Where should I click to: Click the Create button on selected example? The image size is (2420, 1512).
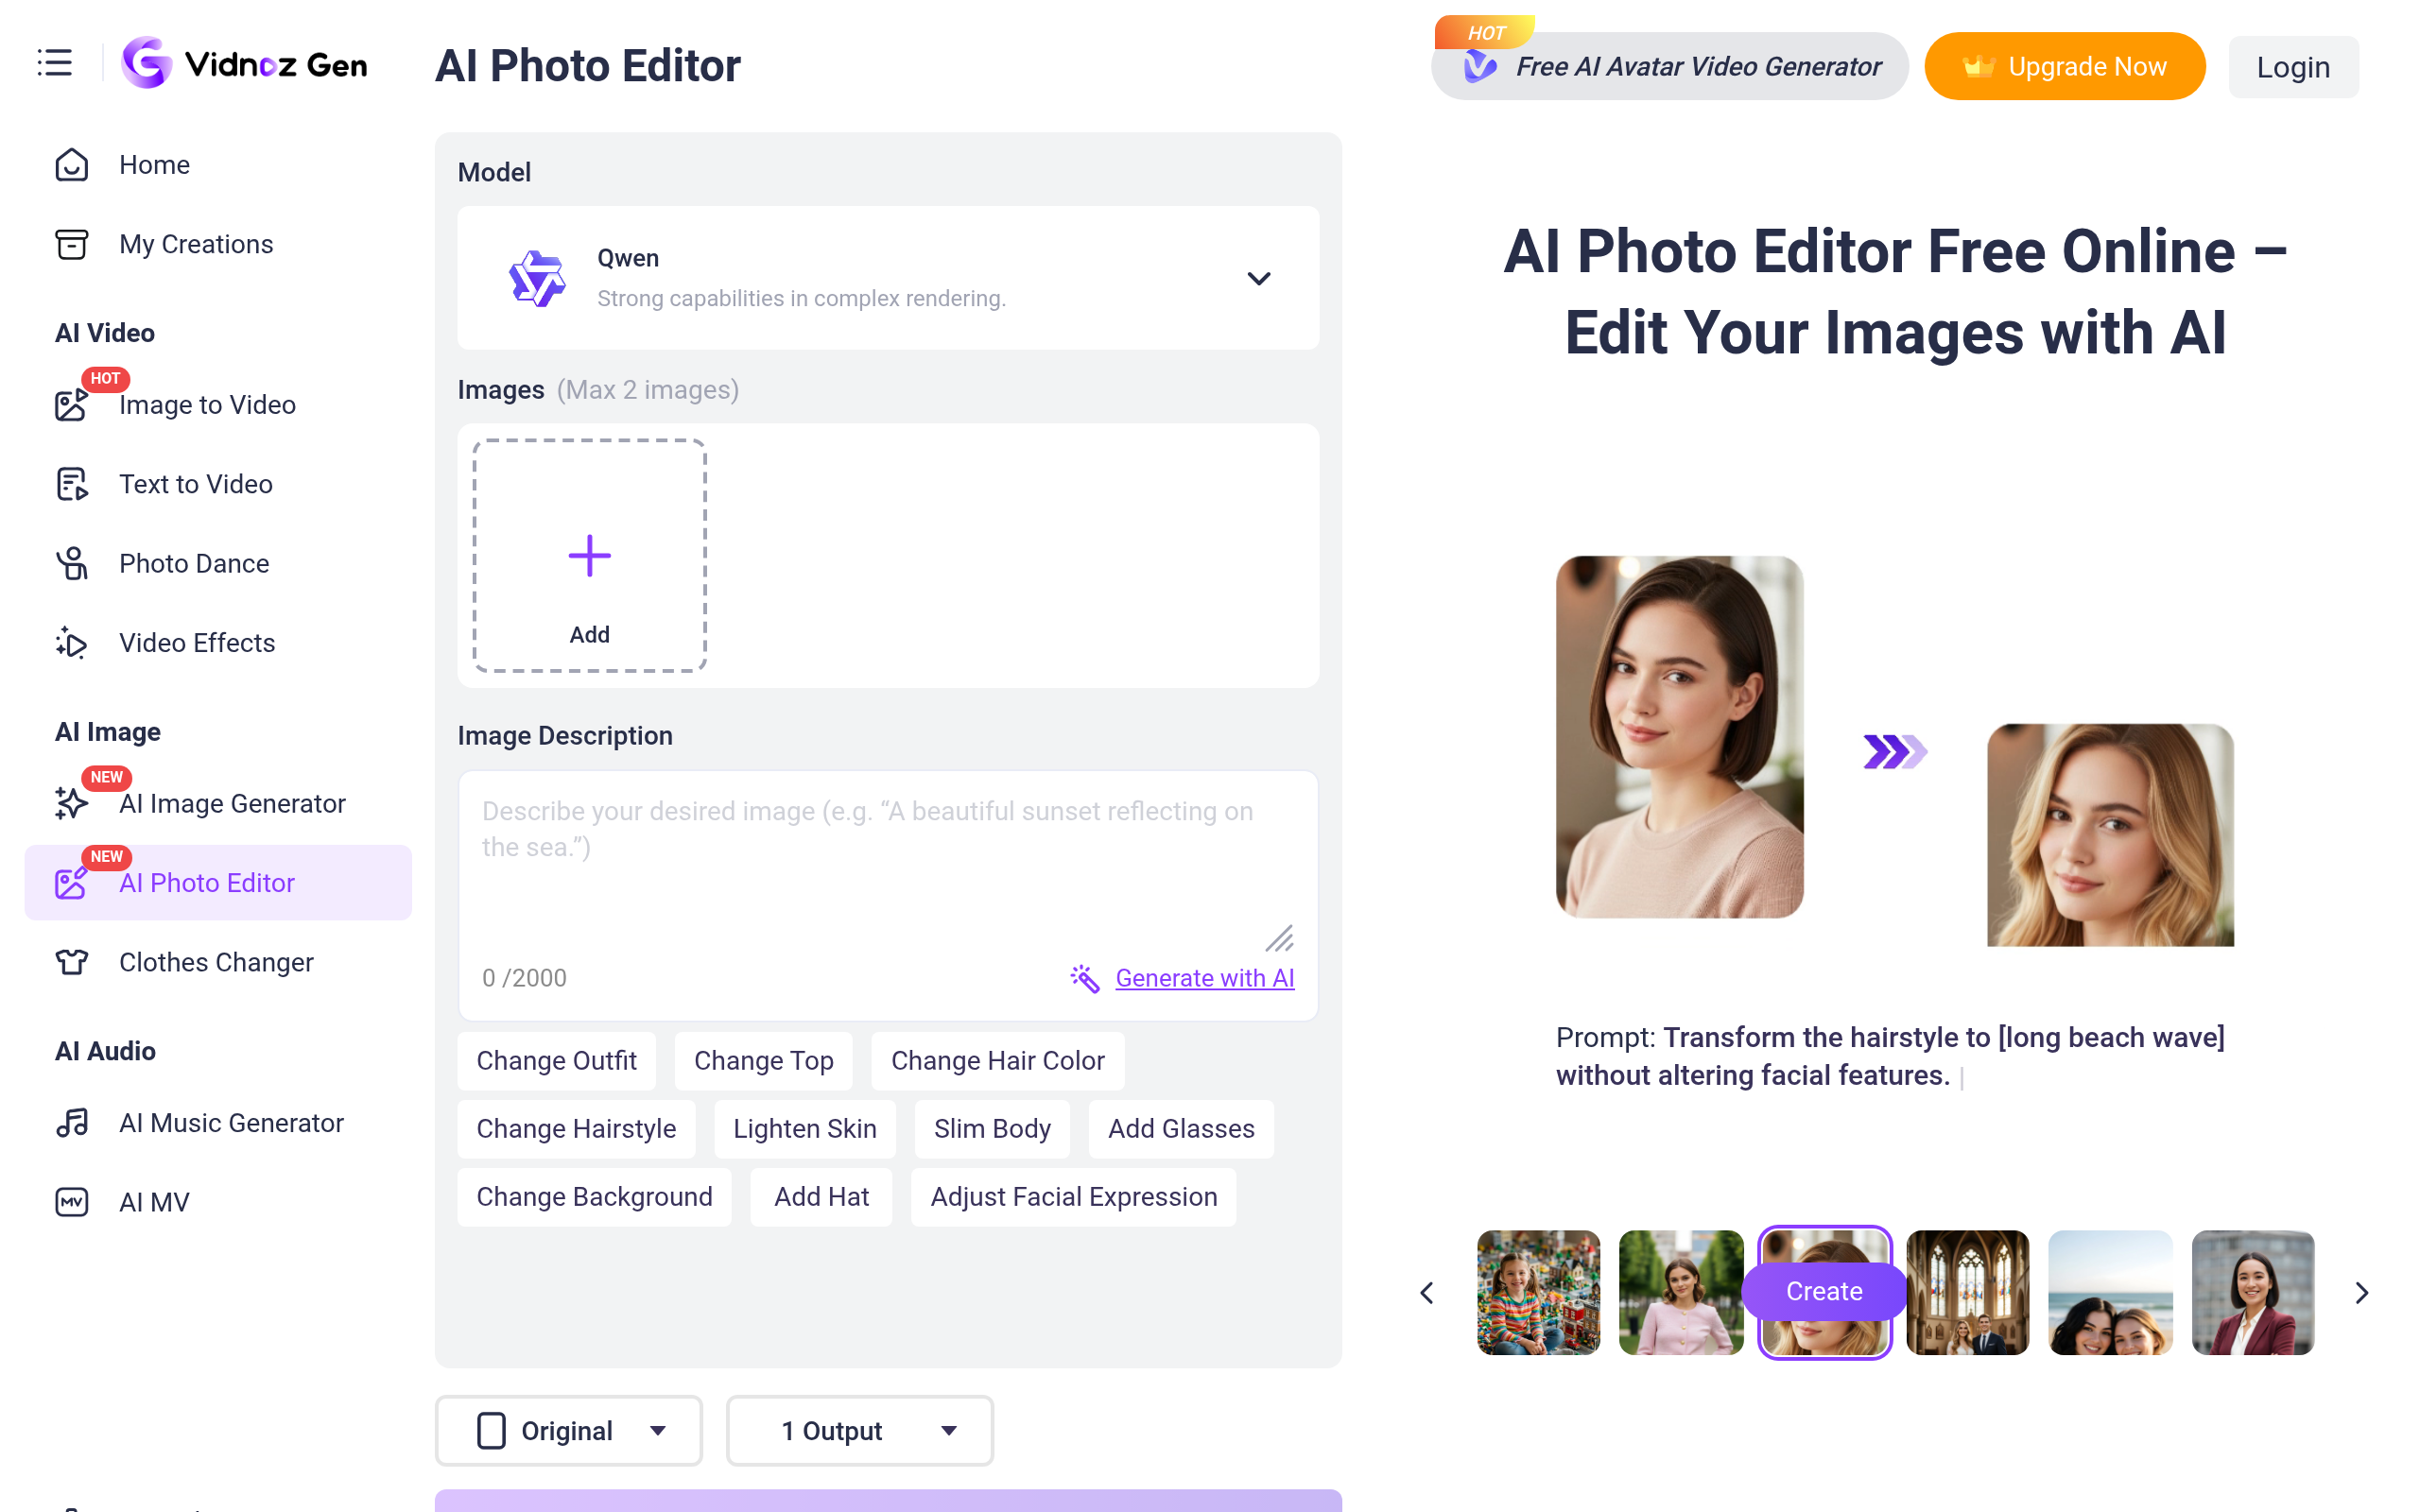click(x=1824, y=1291)
